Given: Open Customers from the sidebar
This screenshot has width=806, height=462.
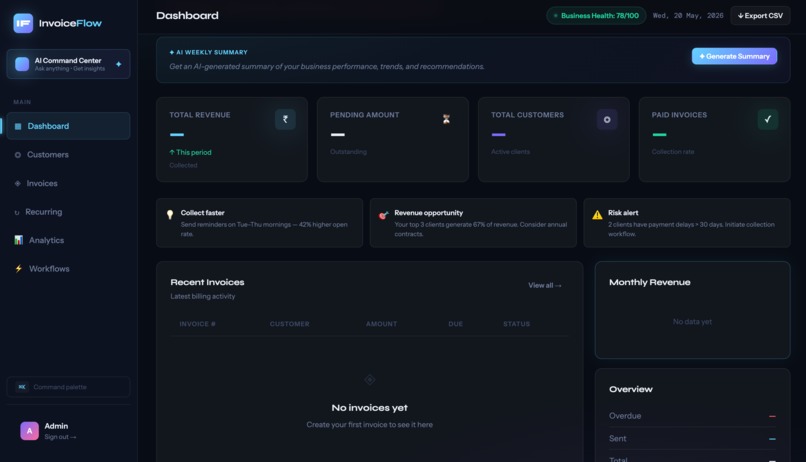Looking at the screenshot, I should (x=68, y=155).
